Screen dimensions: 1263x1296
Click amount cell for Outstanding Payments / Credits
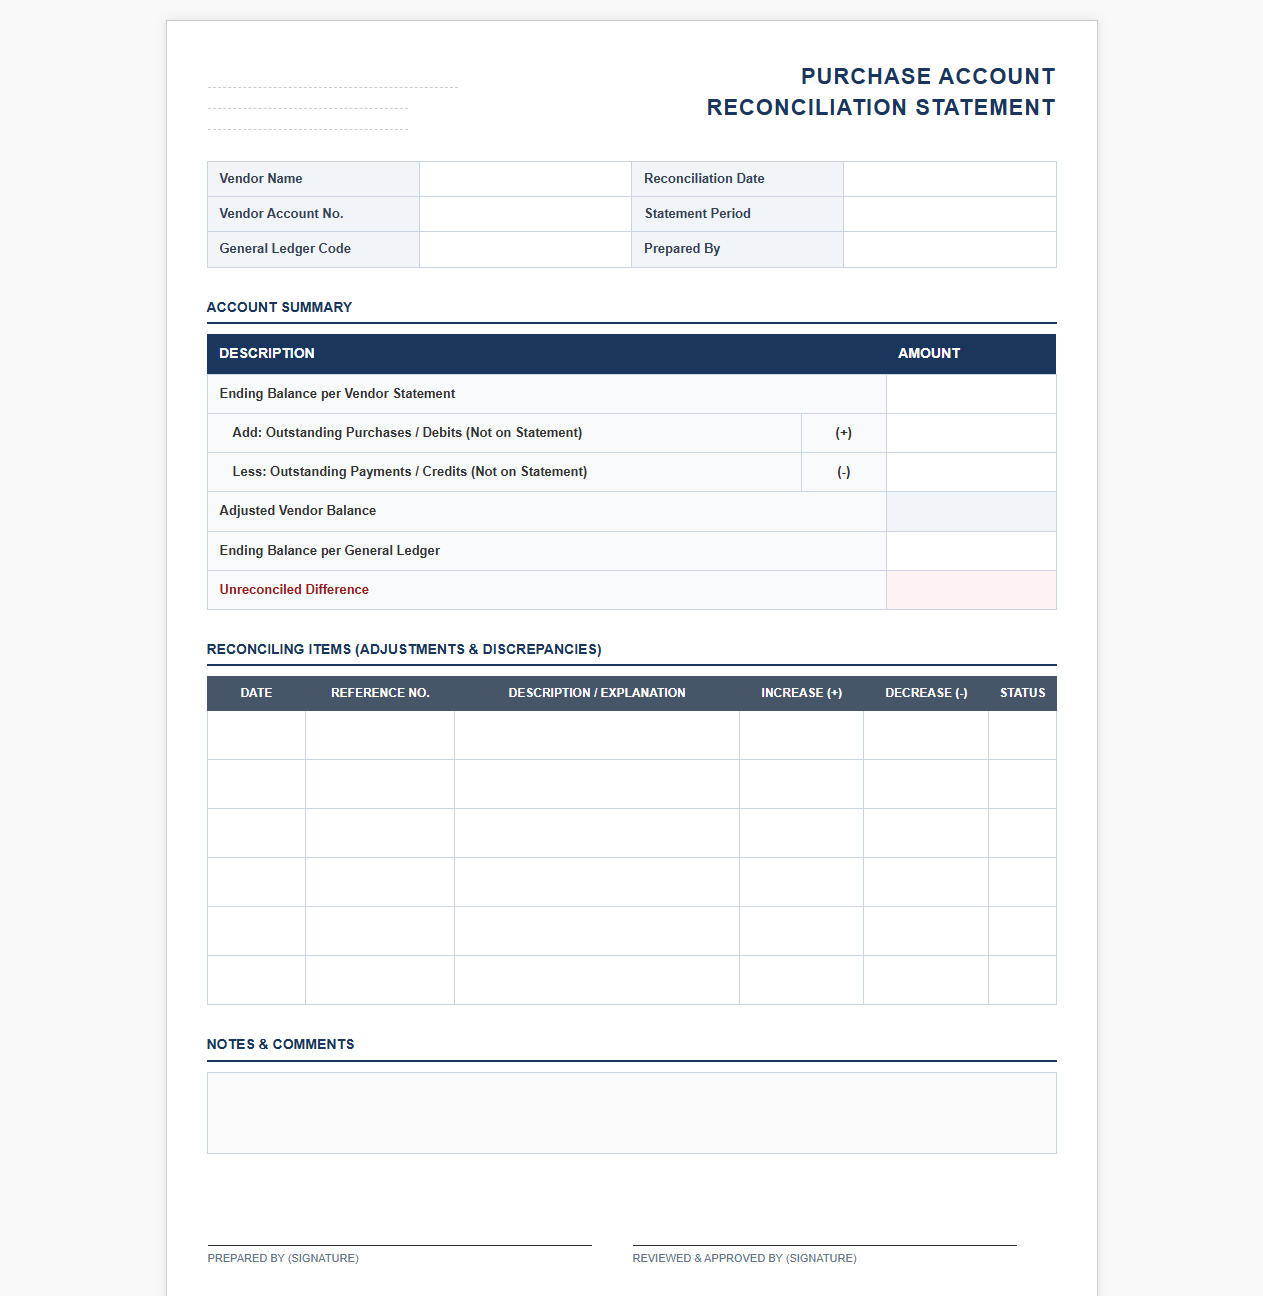(x=971, y=472)
